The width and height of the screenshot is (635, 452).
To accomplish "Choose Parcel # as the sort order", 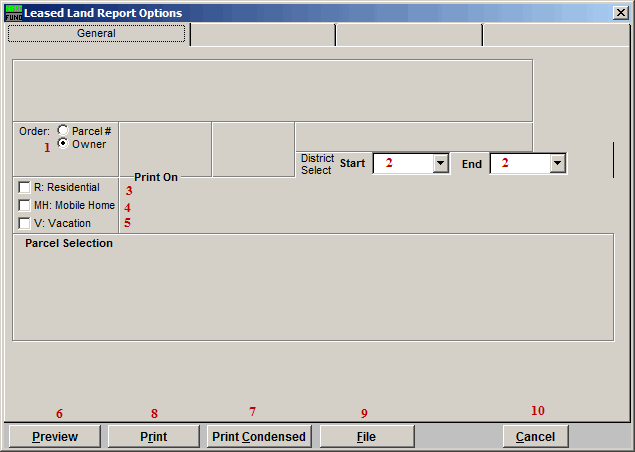I will 64,130.
